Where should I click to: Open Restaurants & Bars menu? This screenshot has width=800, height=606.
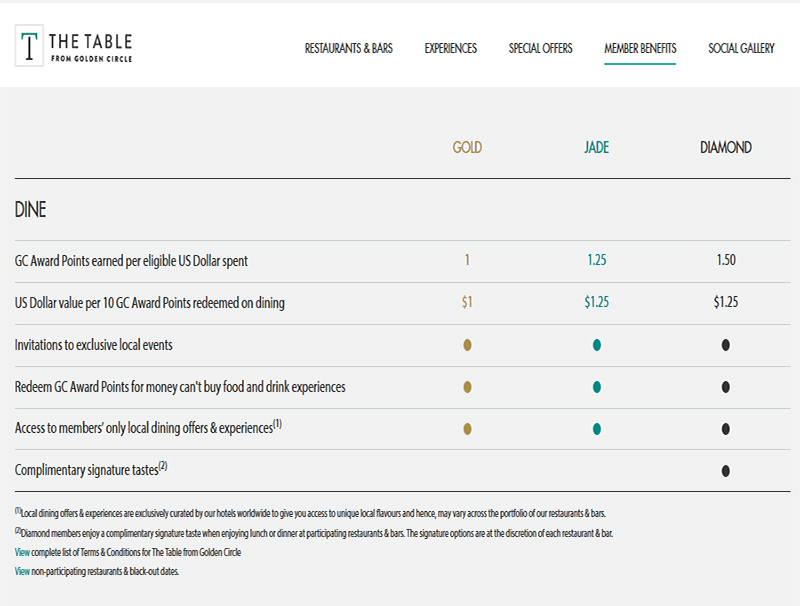[348, 48]
